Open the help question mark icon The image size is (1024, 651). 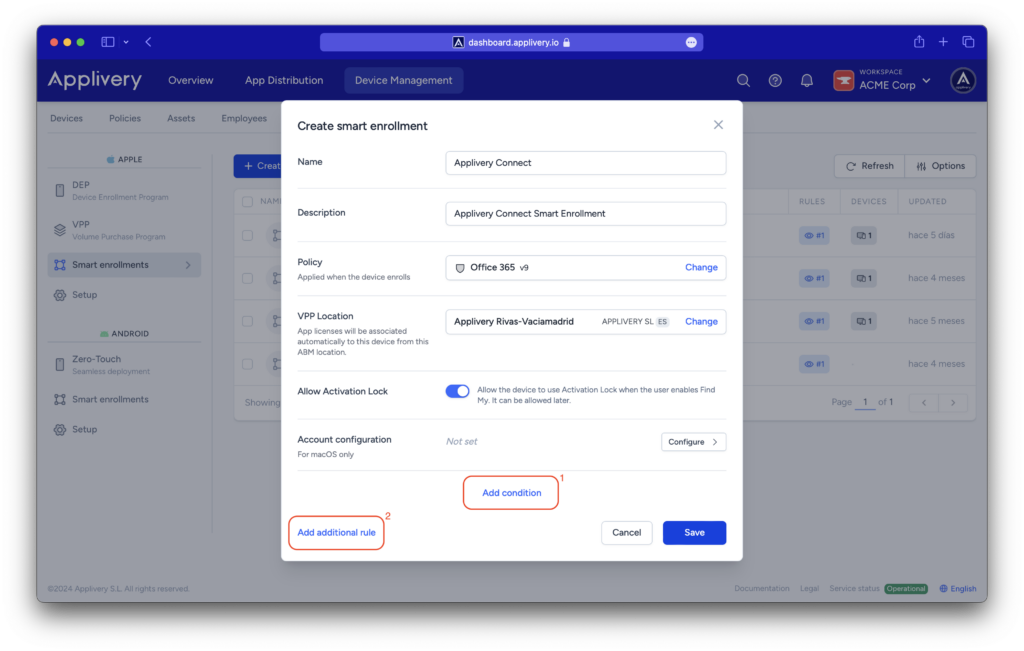click(x=775, y=80)
